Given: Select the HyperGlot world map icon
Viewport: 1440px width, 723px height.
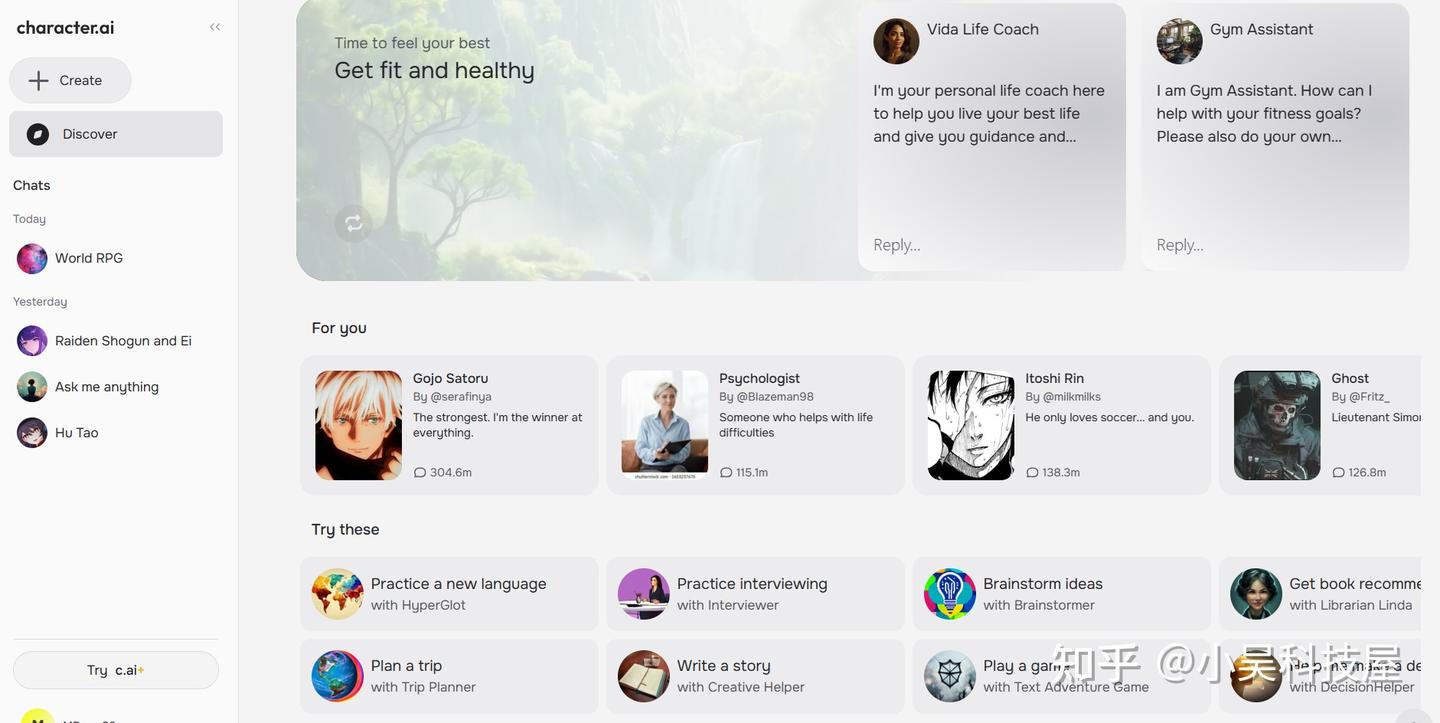Looking at the screenshot, I should point(337,594).
